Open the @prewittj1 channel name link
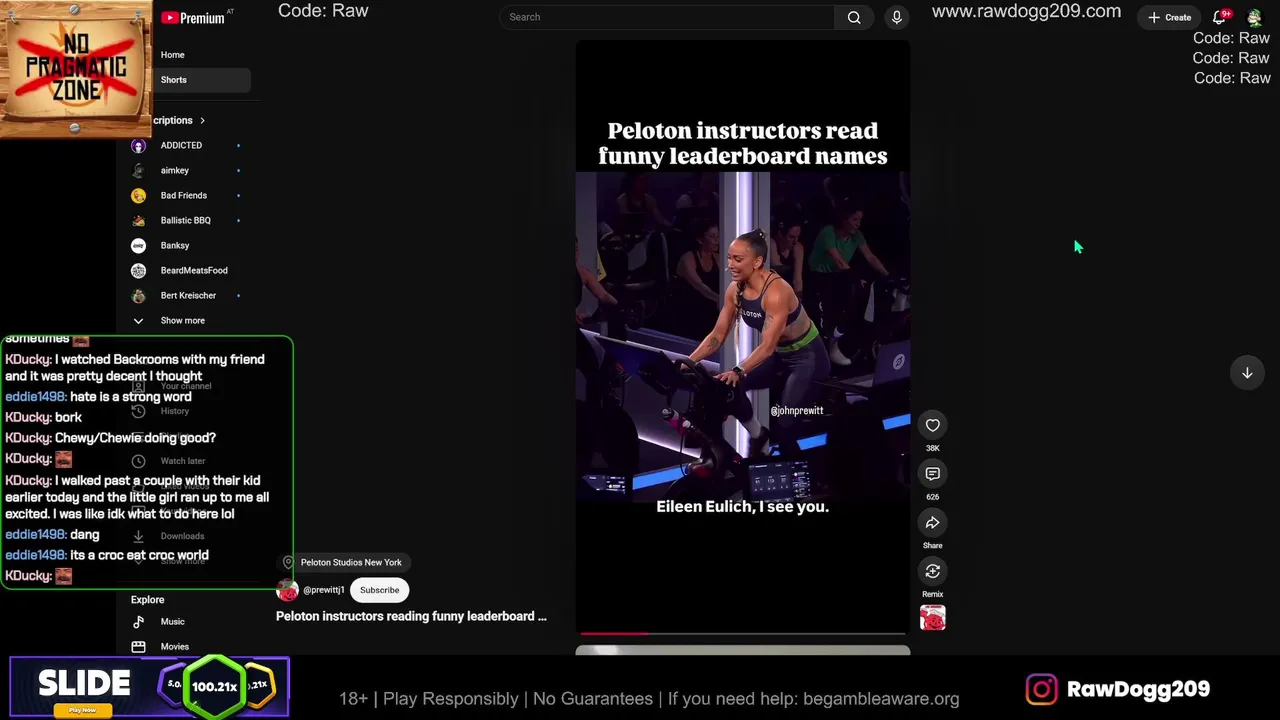Image resolution: width=1280 pixels, height=720 pixels. tap(323, 590)
